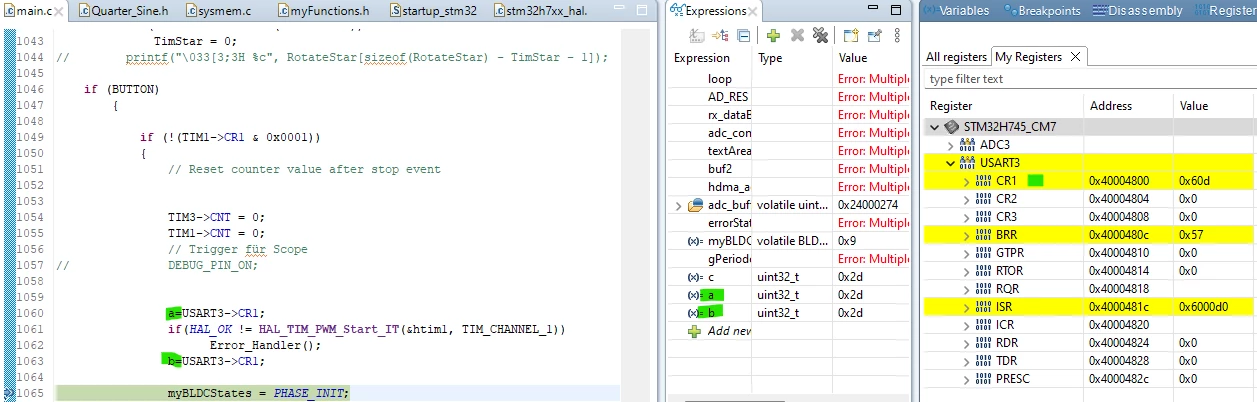The height and width of the screenshot is (402, 1257).
Task: Click the green plus Add Expression icon
Action: (773, 35)
